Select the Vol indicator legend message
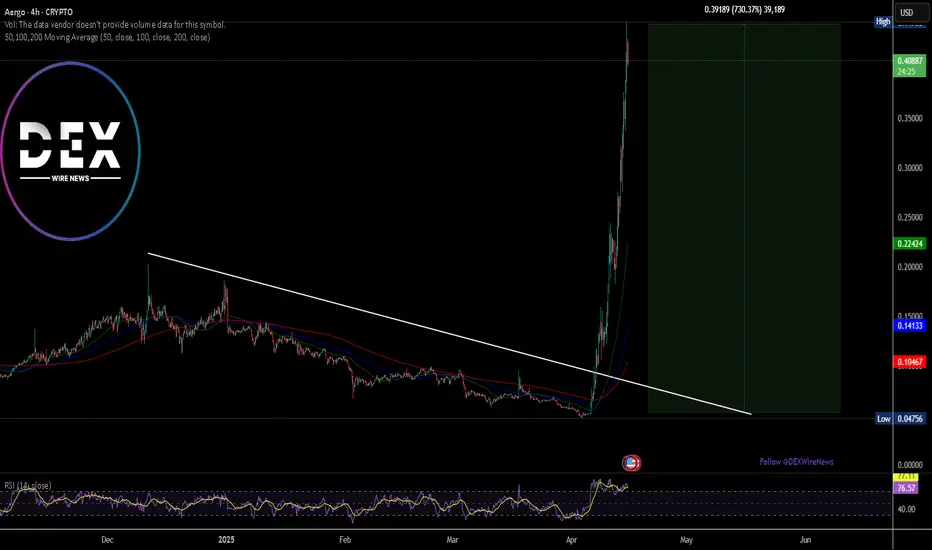This screenshot has height=550, width=932. point(115,25)
